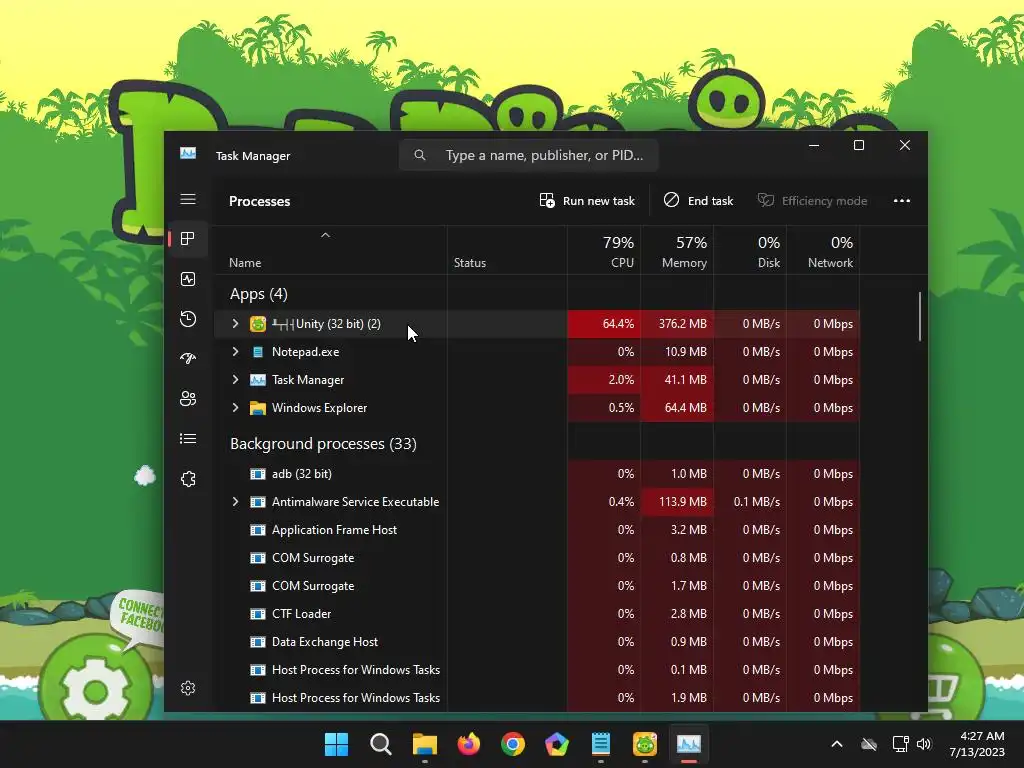This screenshot has height=768, width=1024.
Task: Launch Firefox from the taskbar
Action: [469, 744]
